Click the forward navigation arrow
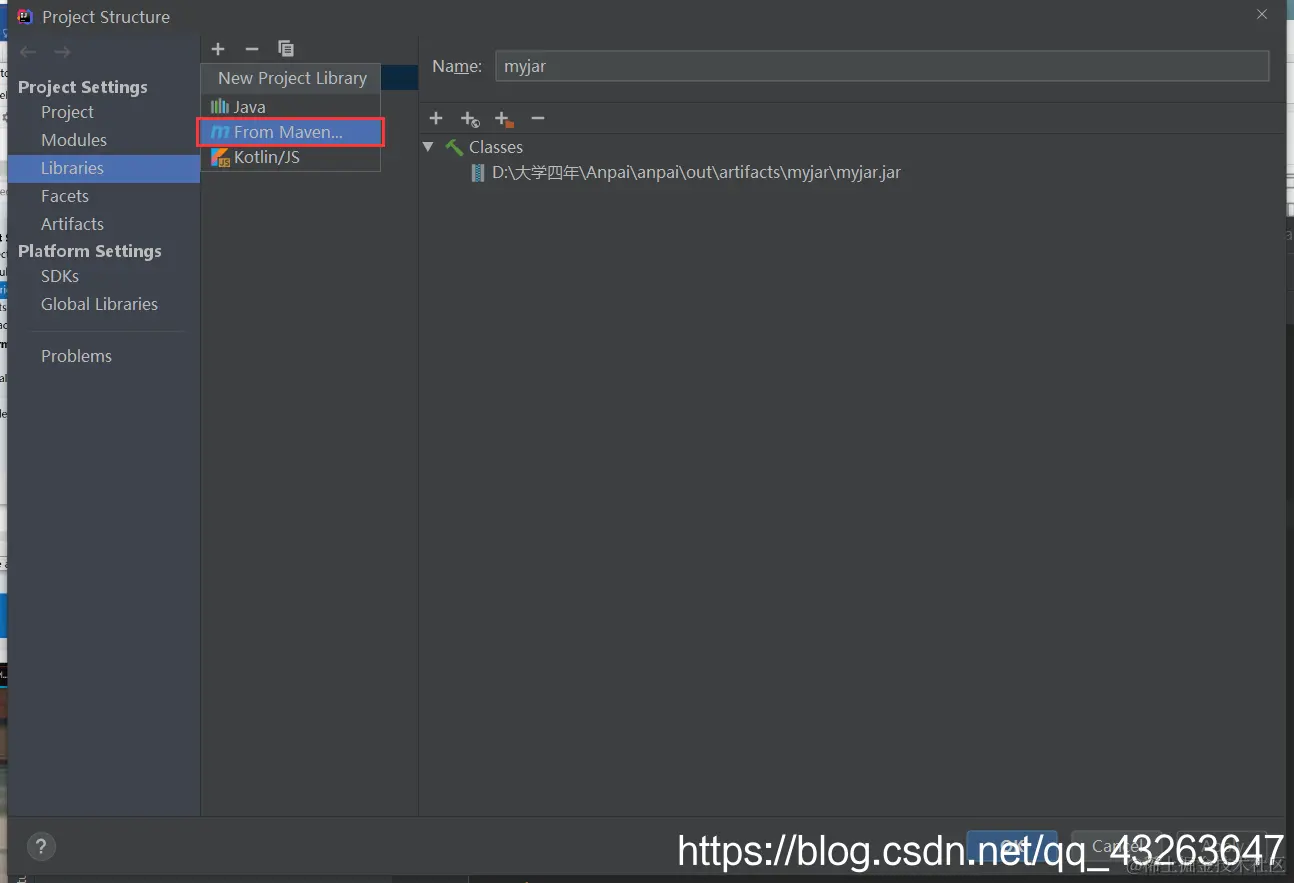The image size is (1294, 883). (x=62, y=52)
